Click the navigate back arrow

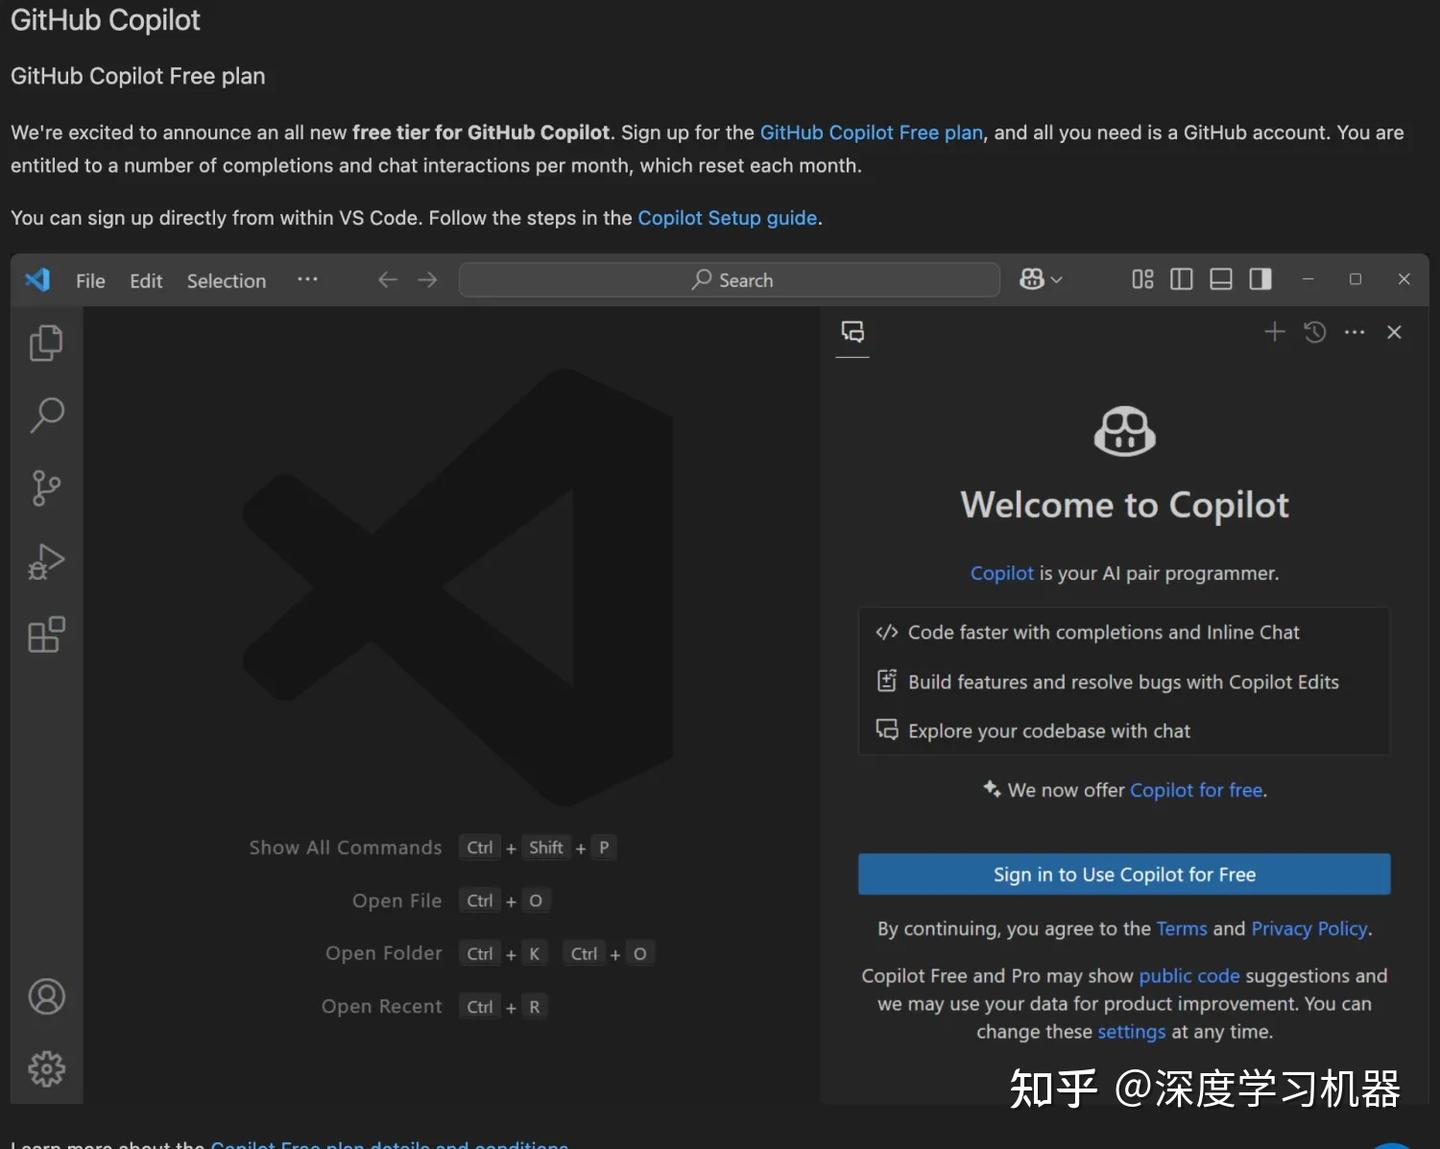(387, 280)
